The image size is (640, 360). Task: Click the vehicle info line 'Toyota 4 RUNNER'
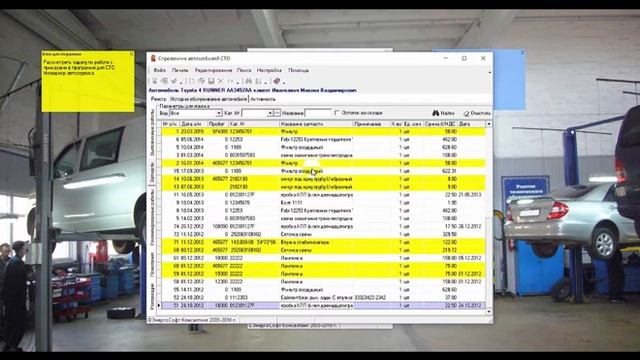253,90
